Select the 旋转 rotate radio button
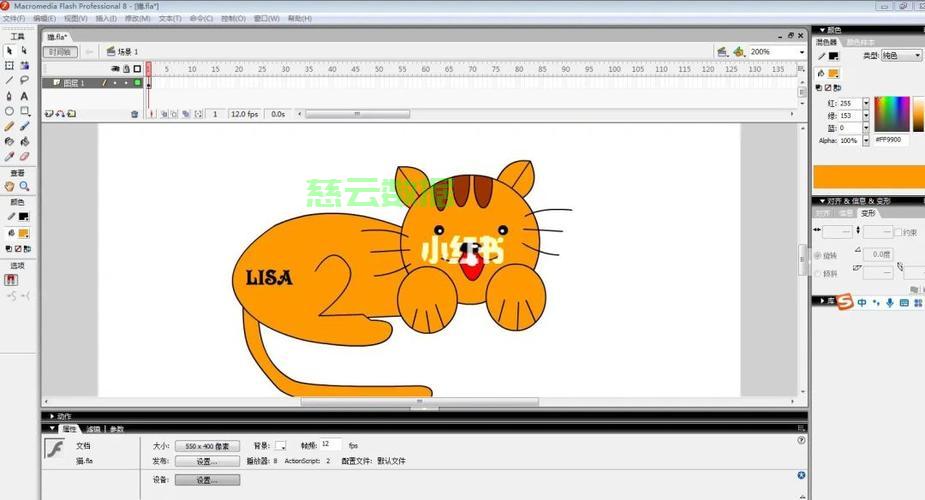This screenshot has height=500, width=925. (x=818, y=255)
